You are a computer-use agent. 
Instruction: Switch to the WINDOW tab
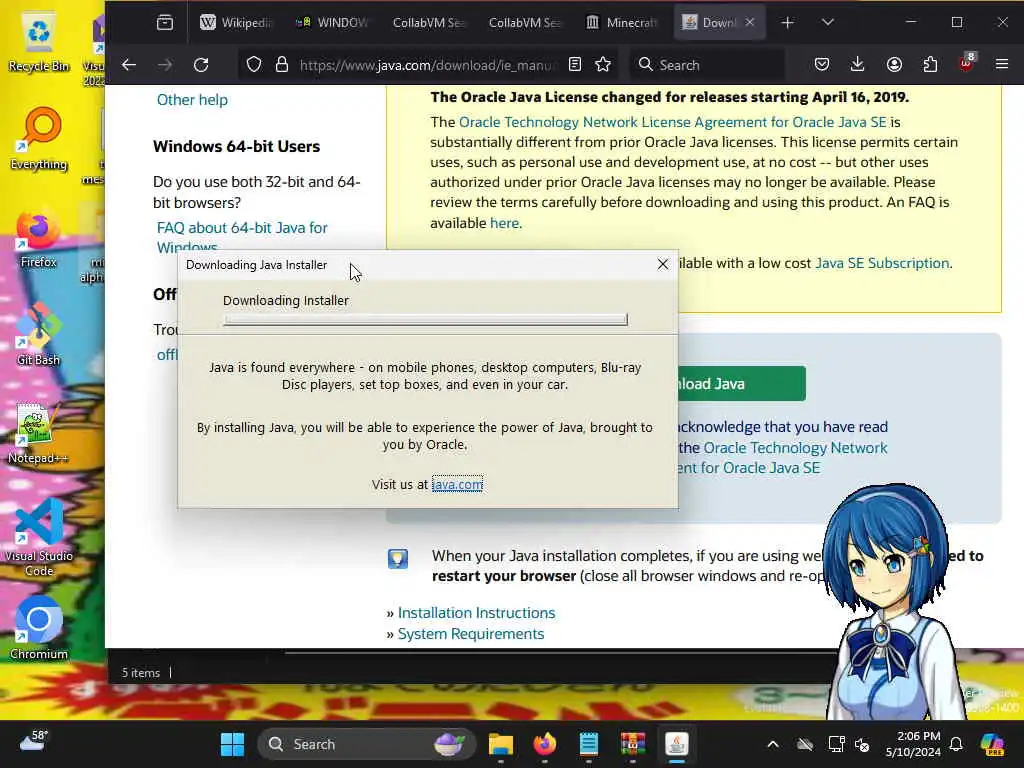click(332, 23)
